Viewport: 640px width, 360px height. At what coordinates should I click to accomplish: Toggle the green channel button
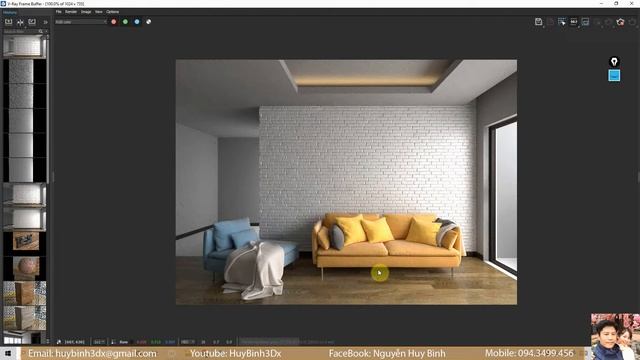(125, 22)
